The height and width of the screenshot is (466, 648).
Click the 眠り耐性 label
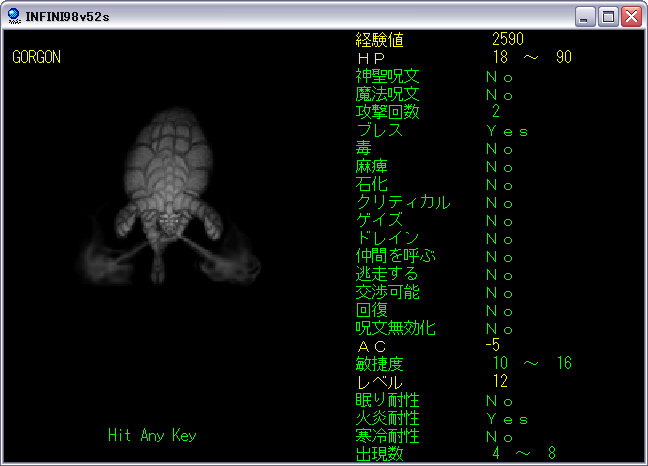[x=387, y=400]
